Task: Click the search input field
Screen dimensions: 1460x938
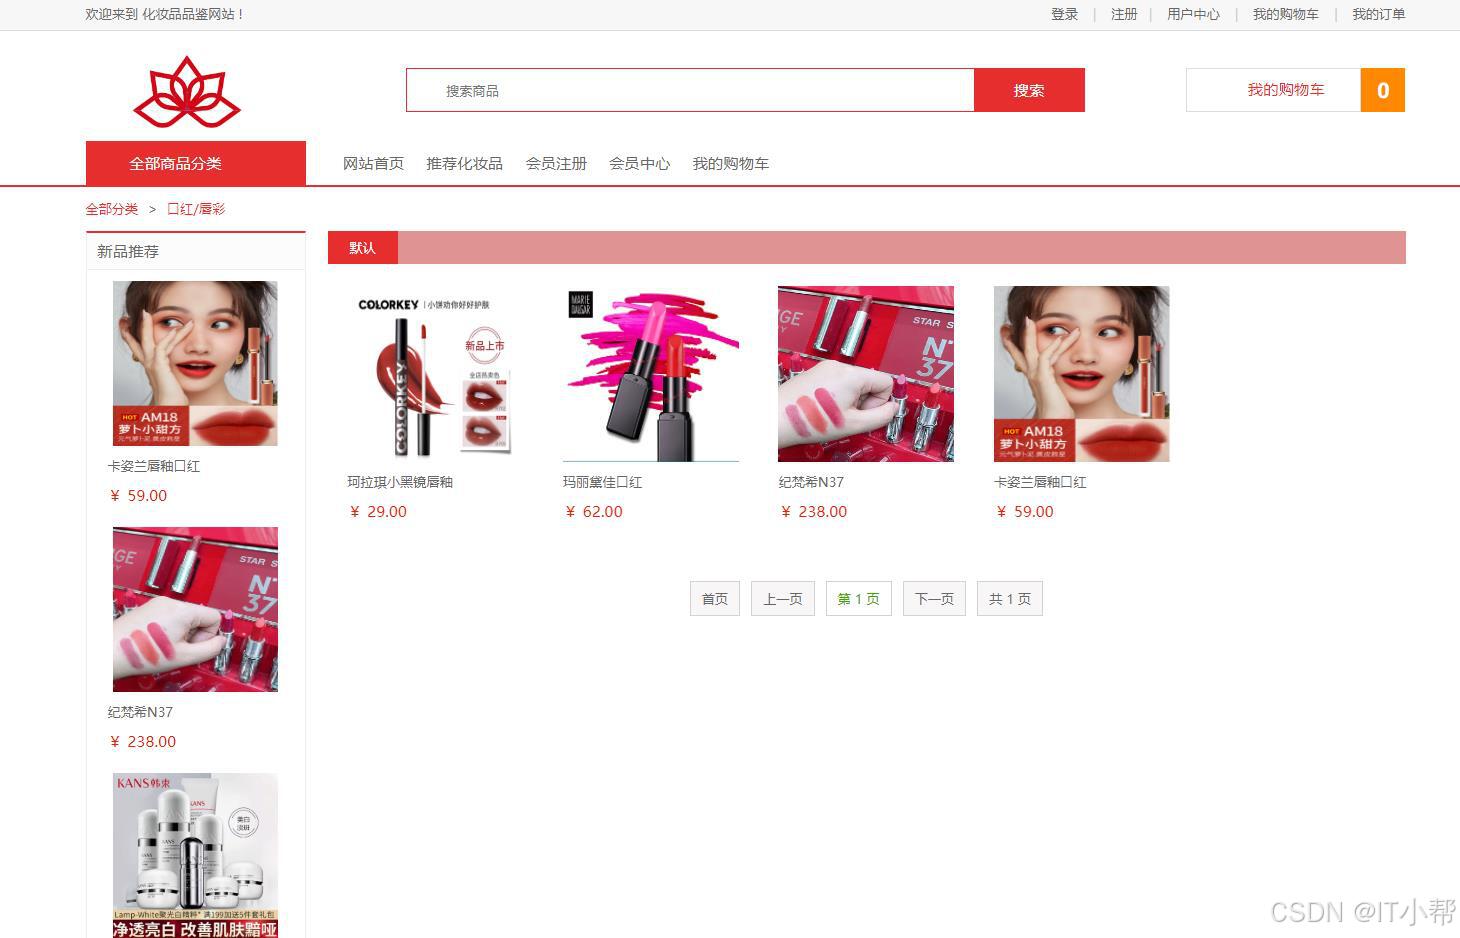Action: coord(690,90)
